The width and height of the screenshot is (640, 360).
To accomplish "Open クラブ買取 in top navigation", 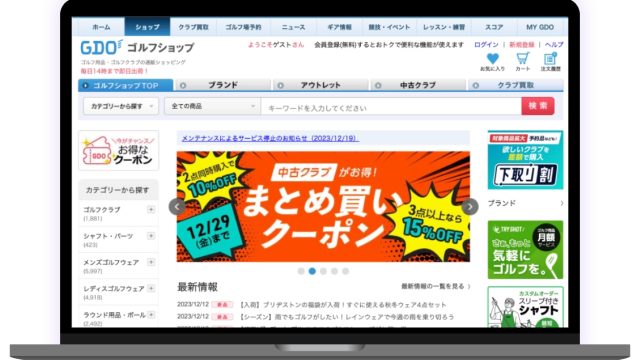I will coord(193,27).
